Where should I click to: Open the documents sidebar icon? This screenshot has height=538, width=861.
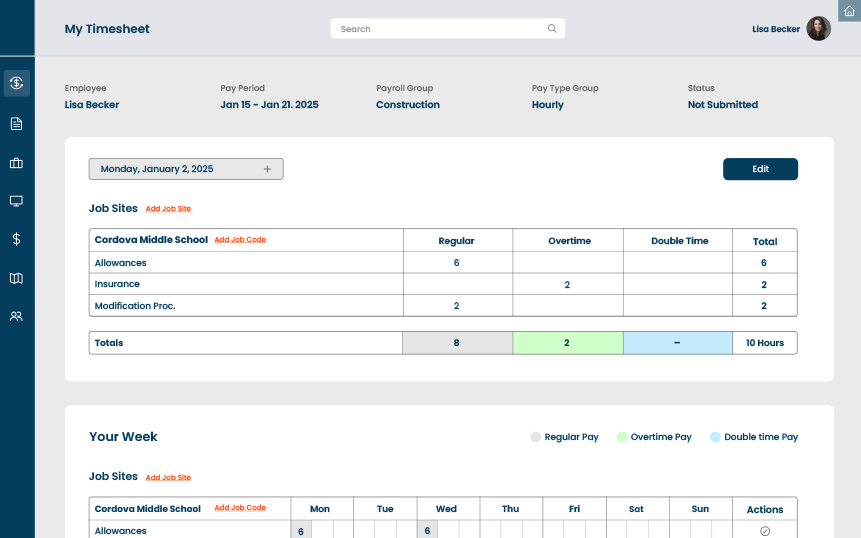point(16,124)
